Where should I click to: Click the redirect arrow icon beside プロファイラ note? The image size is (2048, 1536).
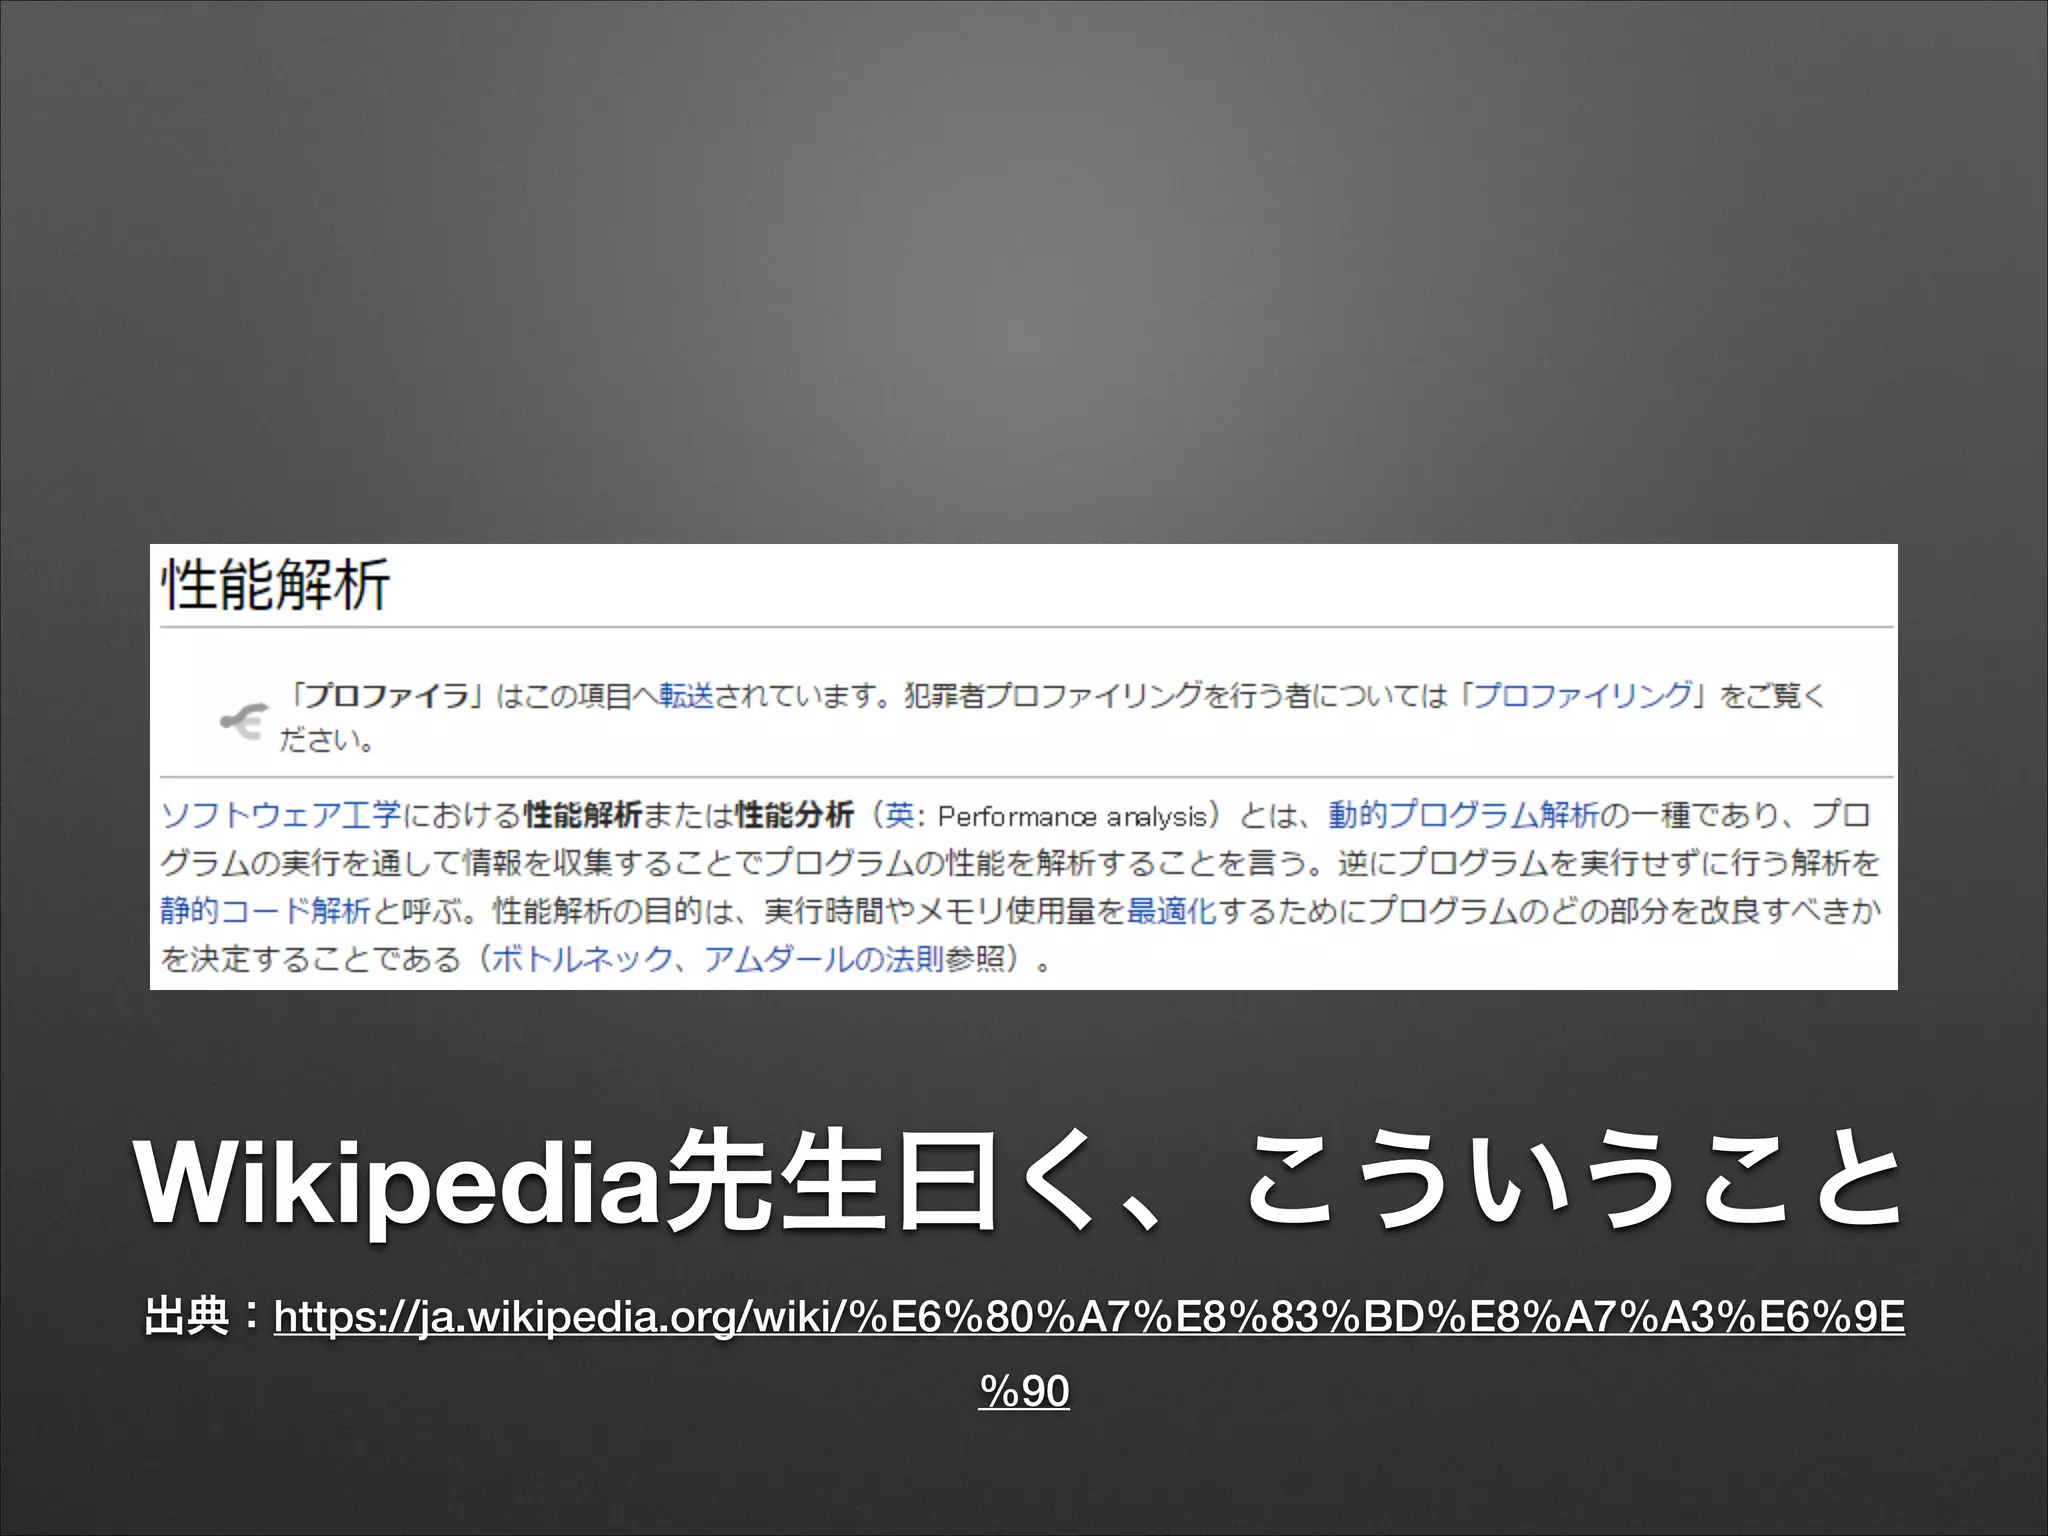coord(244,719)
